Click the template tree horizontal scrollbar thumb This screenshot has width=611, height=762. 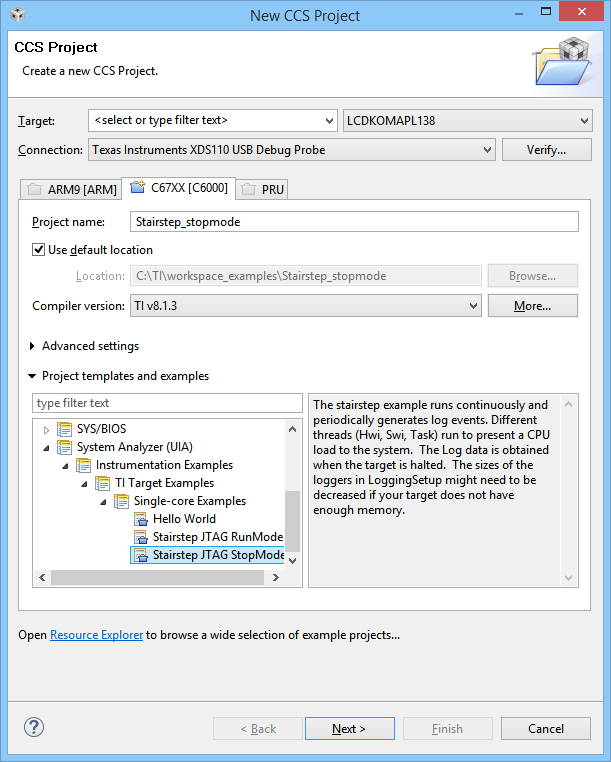pos(157,577)
